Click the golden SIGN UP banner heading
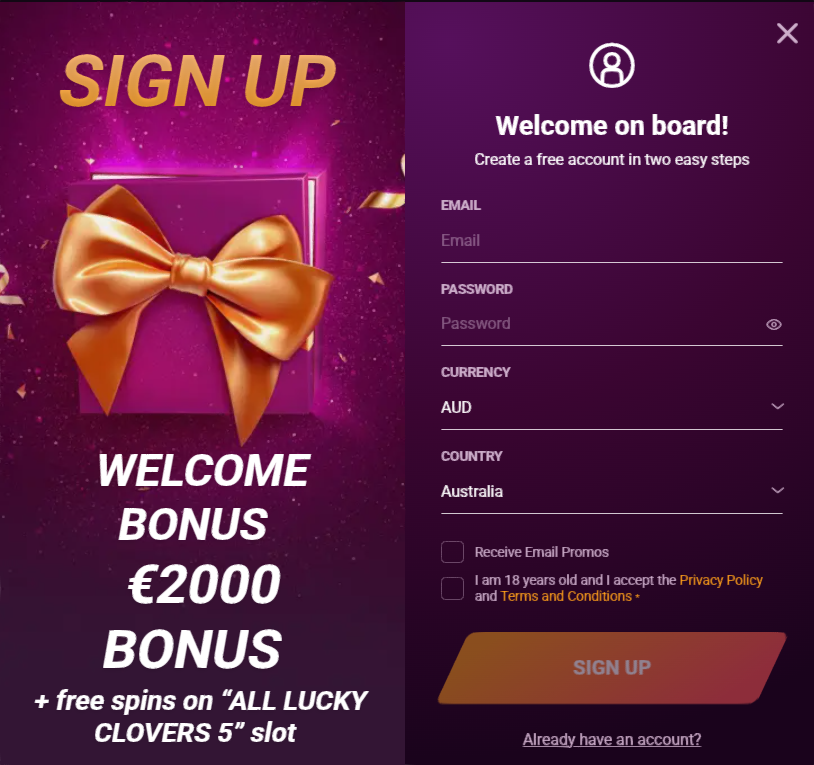The image size is (814, 765). point(198,80)
